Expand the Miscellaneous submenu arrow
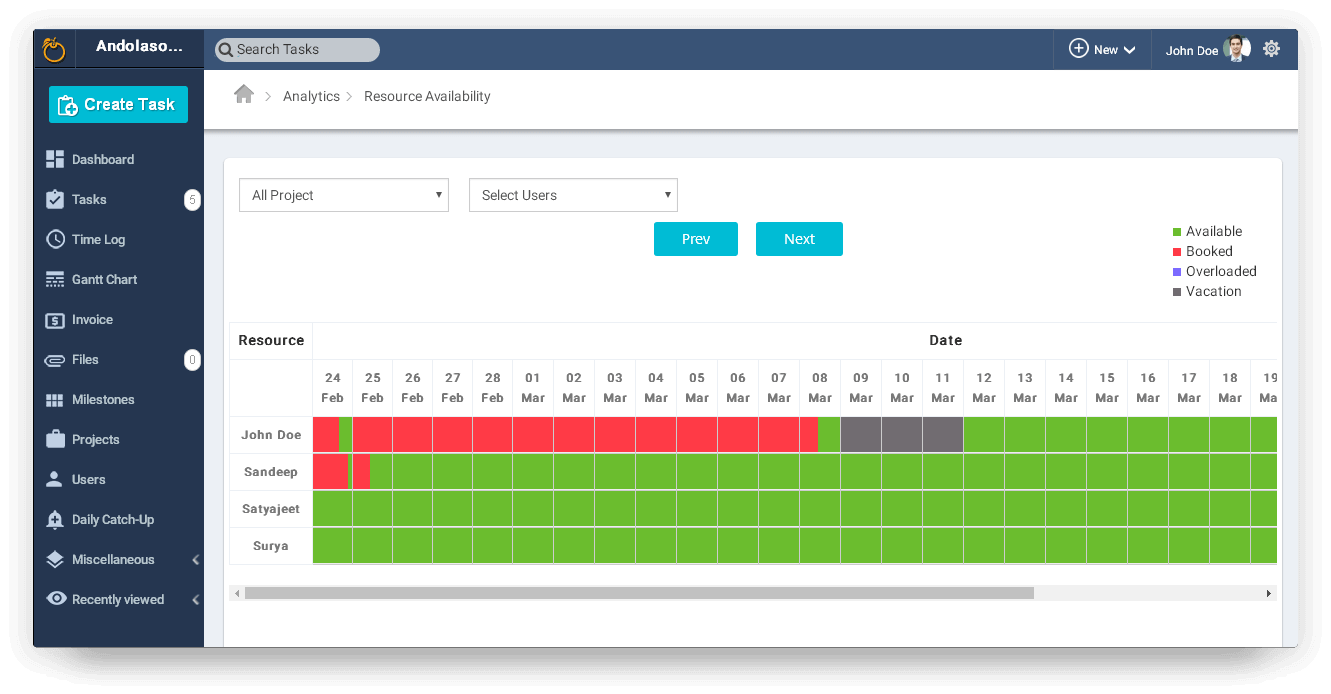 coord(195,560)
